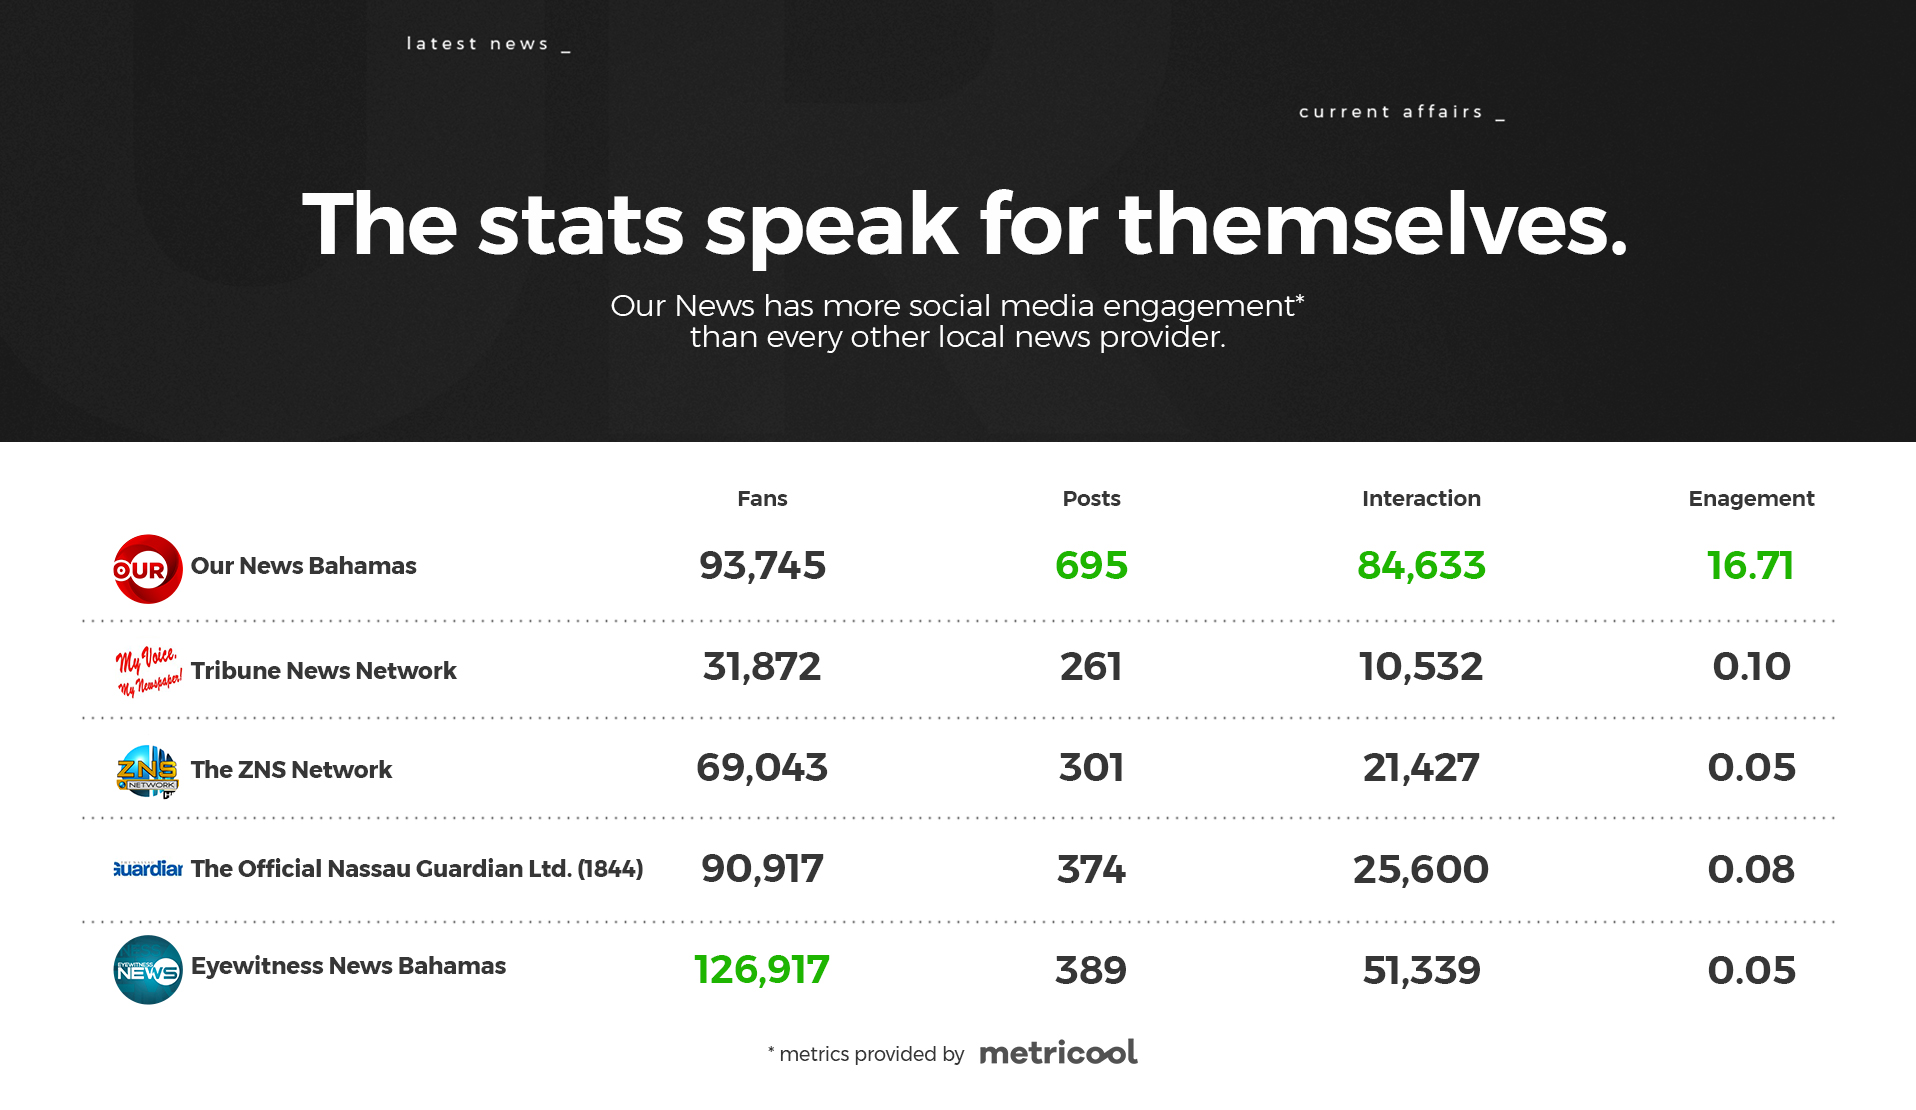
Task: Open the latest news menu item
Action: [x=478, y=44]
